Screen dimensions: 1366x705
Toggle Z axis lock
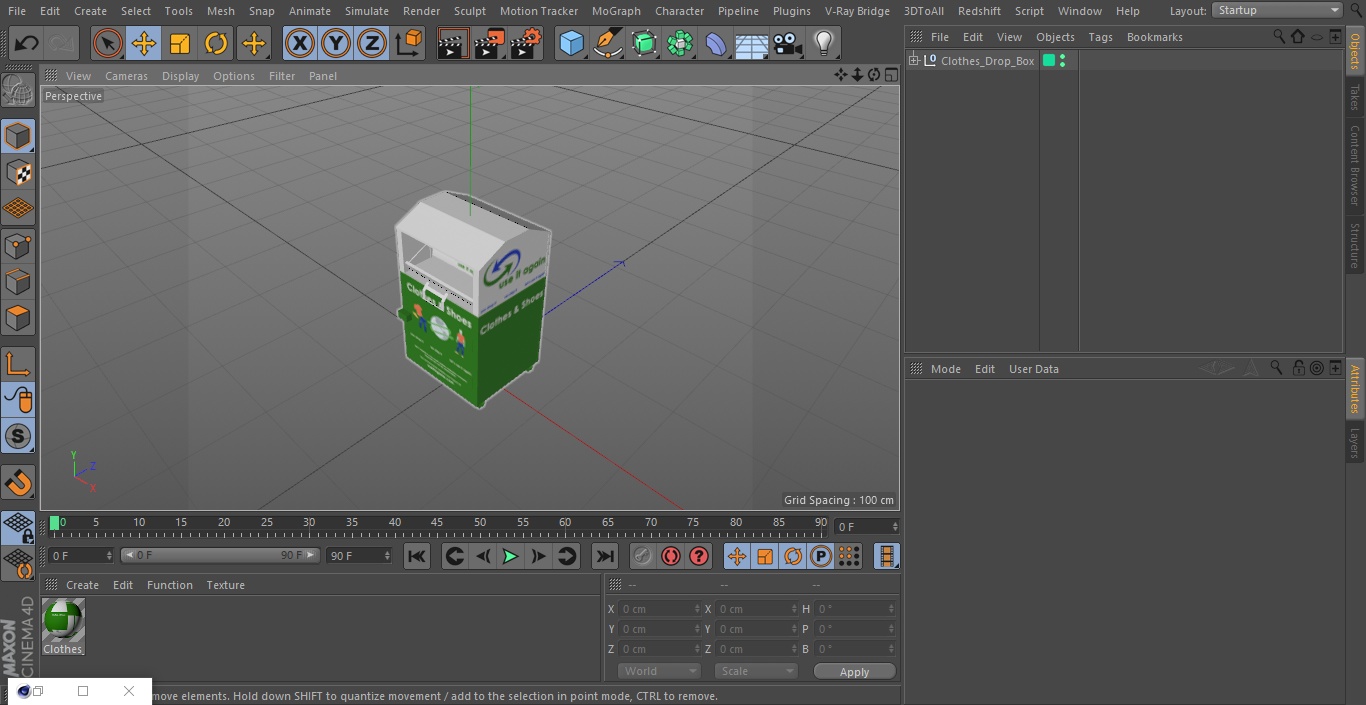click(x=372, y=43)
